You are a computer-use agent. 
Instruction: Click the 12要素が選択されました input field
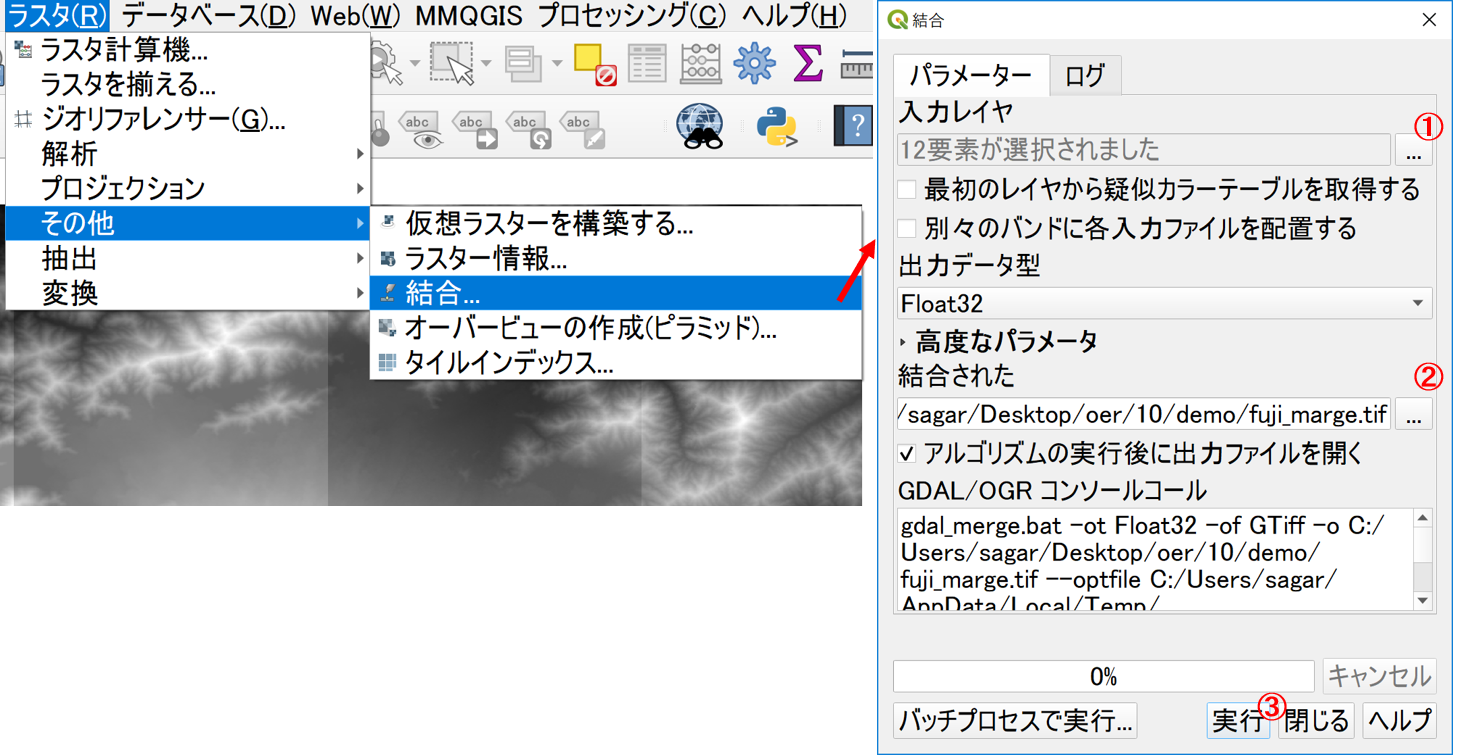(1144, 150)
